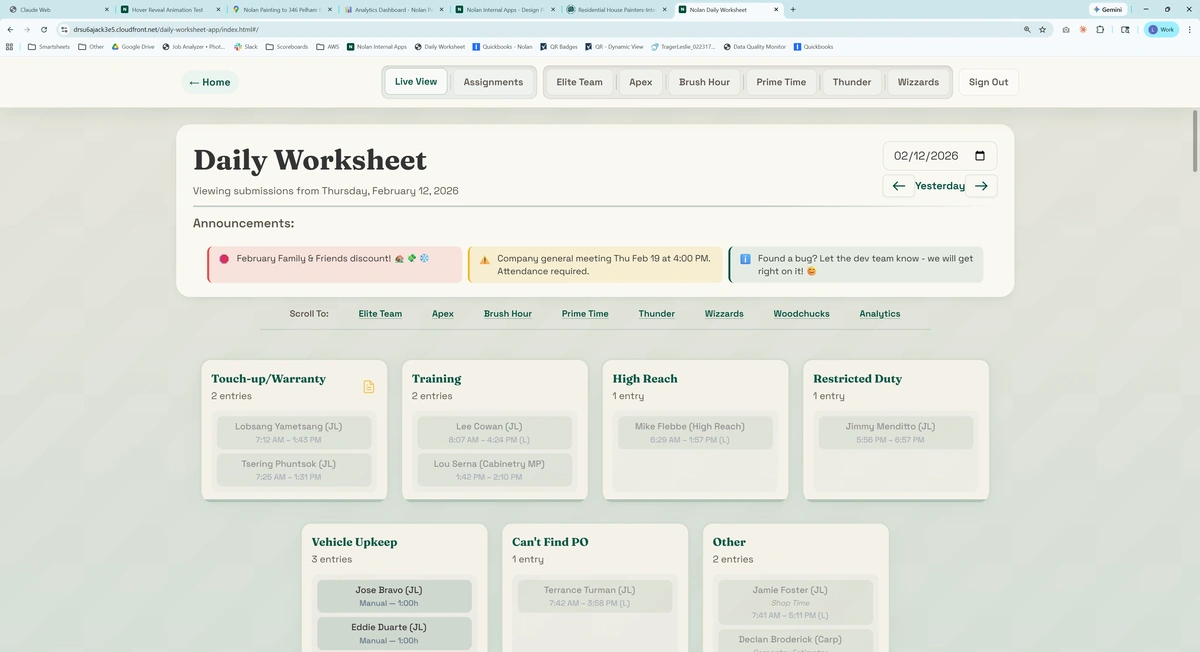The height and width of the screenshot is (652, 1200).
Task: Select the Assignments tab
Action: tap(493, 82)
